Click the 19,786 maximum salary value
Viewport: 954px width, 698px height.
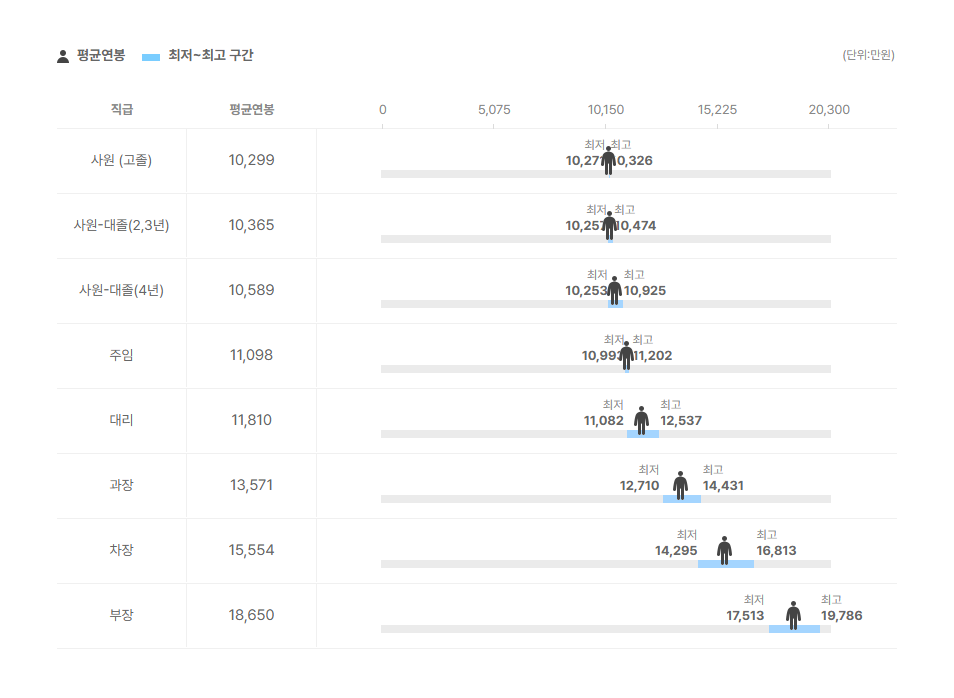(x=841, y=616)
